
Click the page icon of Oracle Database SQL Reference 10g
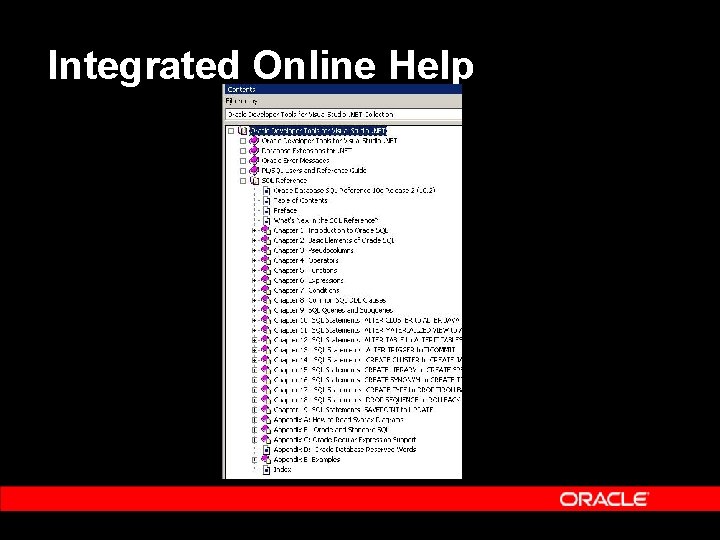tap(266, 191)
